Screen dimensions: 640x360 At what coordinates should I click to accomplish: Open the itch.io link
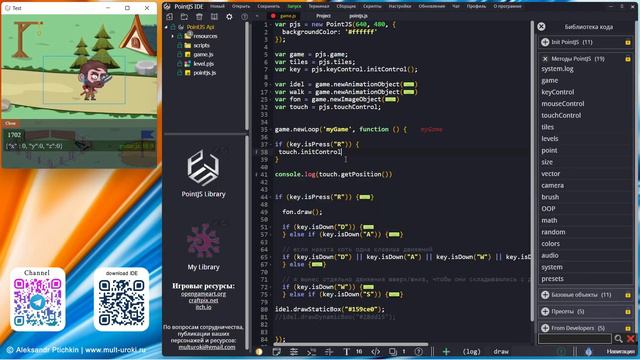click(203, 307)
